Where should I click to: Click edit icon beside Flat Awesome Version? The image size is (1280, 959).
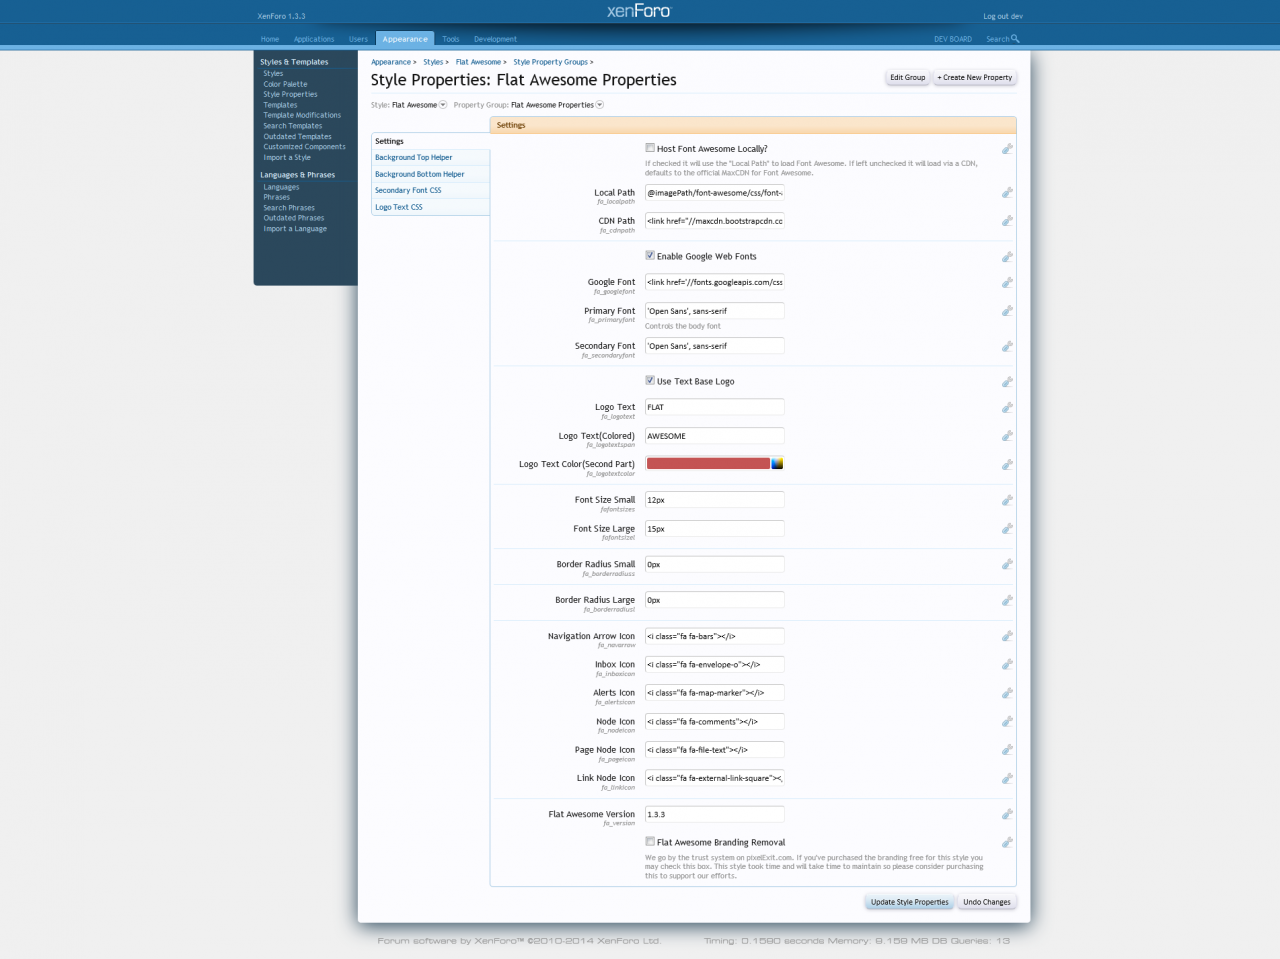1007,815
